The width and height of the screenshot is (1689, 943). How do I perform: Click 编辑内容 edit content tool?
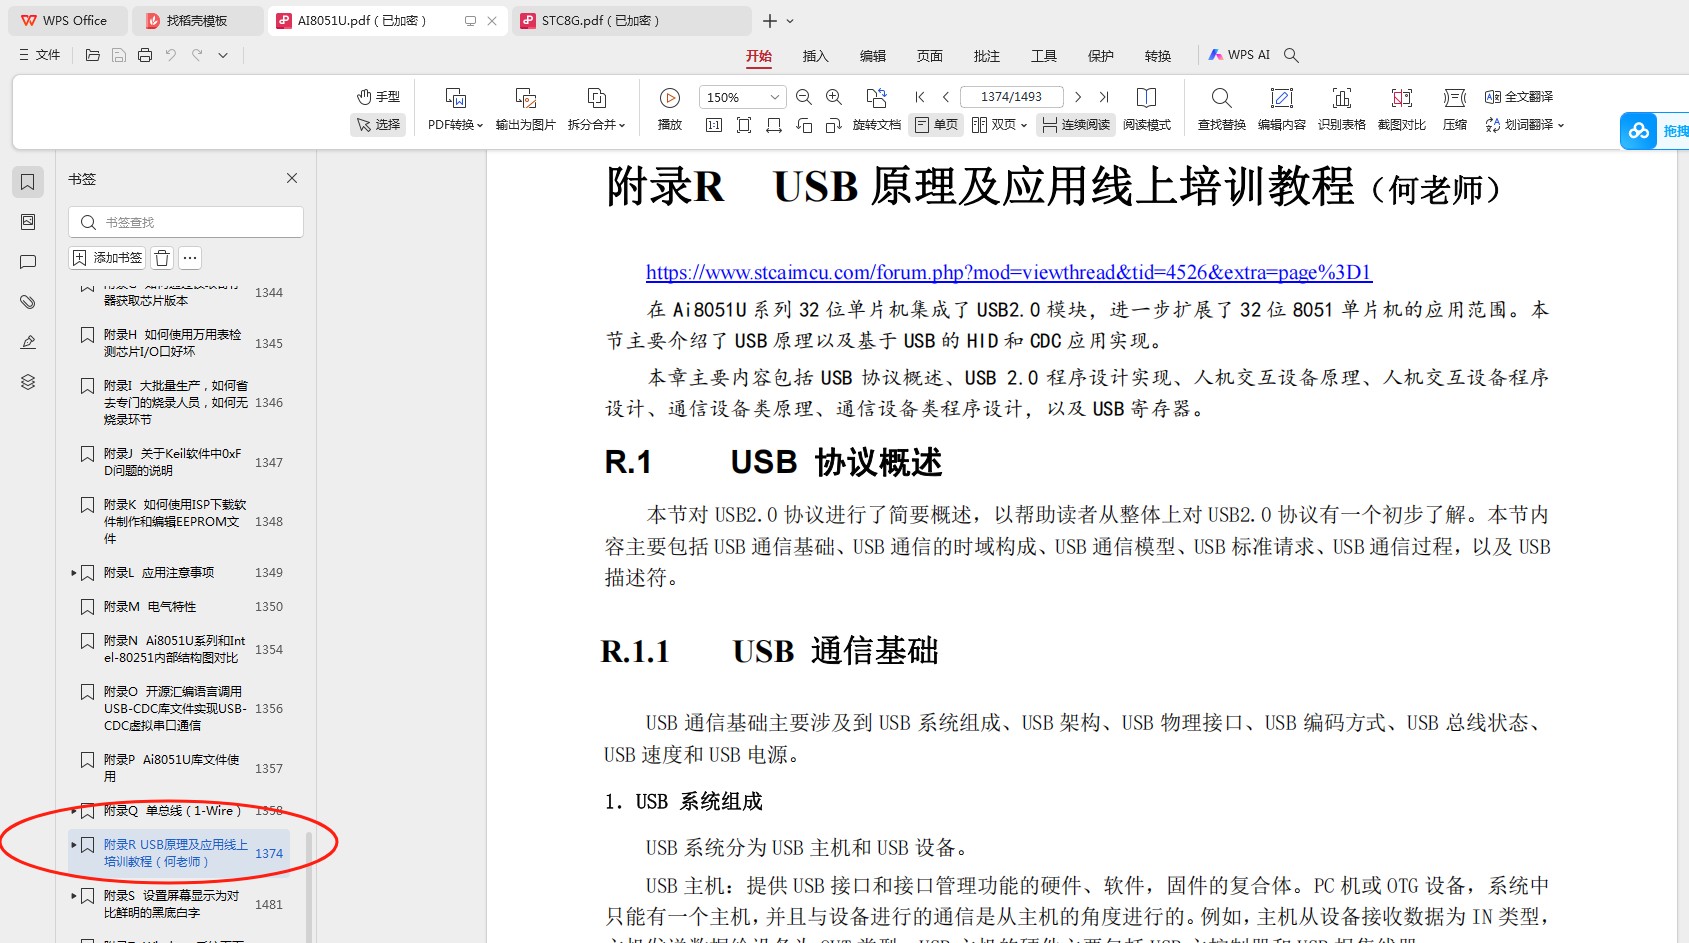[x=1281, y=109]
